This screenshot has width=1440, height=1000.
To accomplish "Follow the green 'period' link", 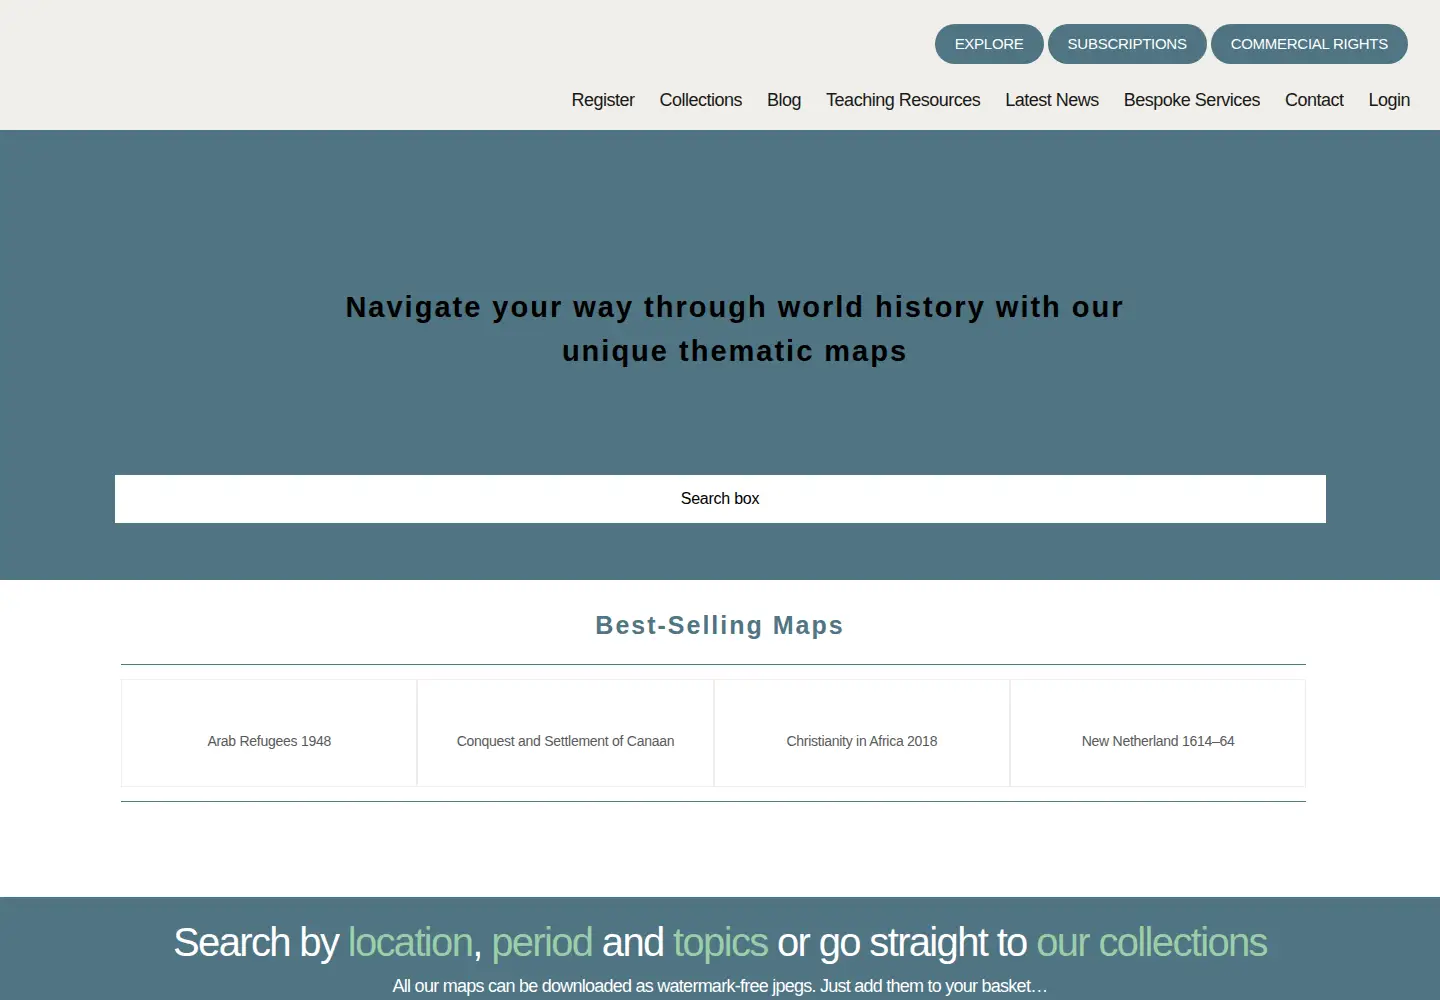I will pyautogui.click(x=542, y=943).
